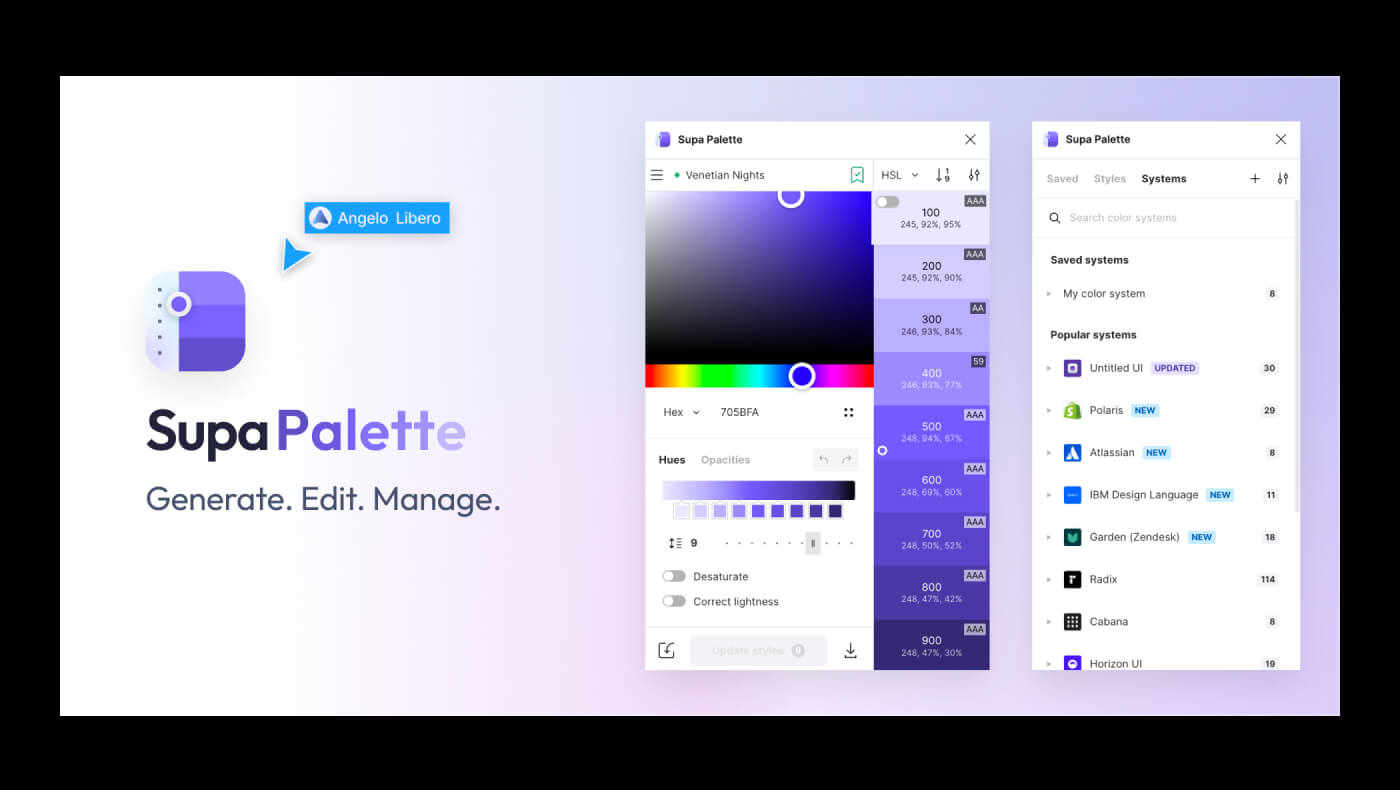Click the Radix logo icon
The height and width of the screenshot is (790, 1400).
[1072, 579]
